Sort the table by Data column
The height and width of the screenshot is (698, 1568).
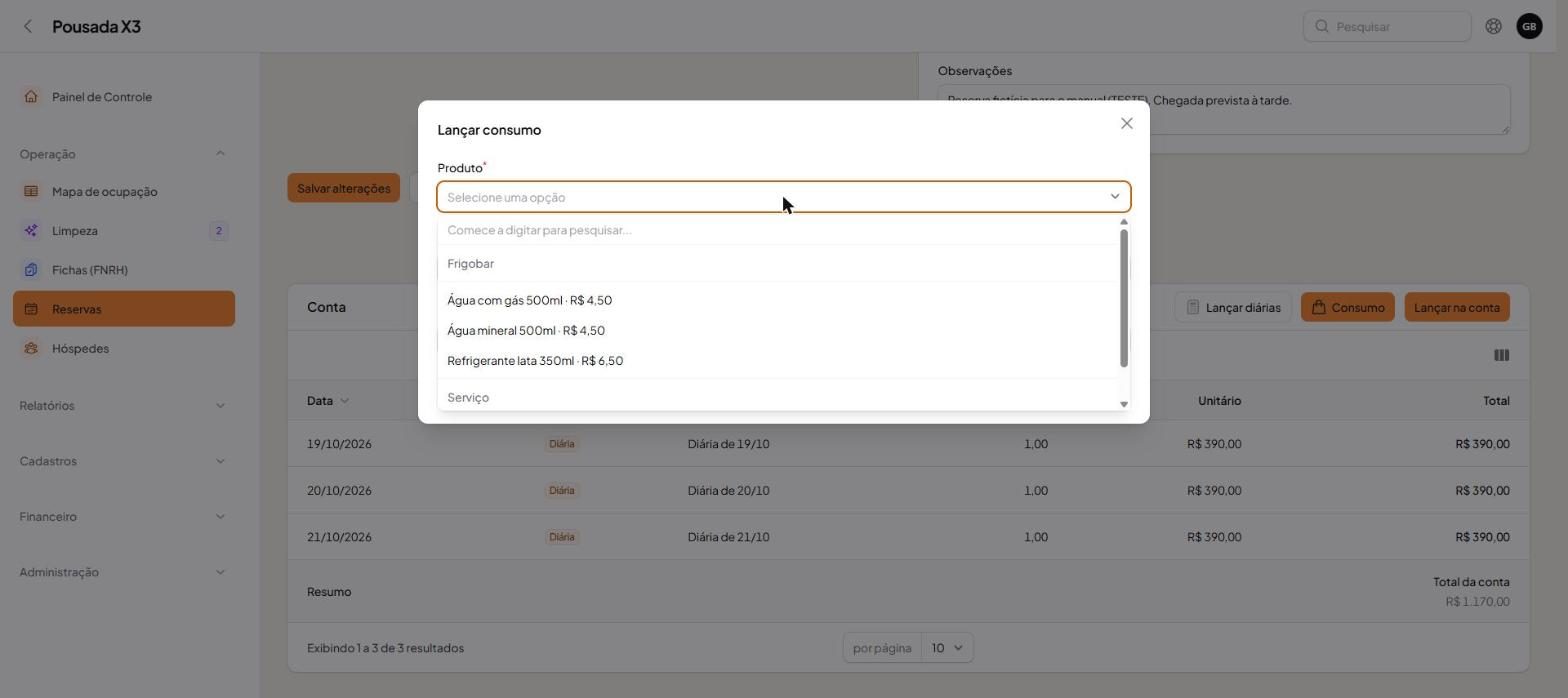click(328, 401)
